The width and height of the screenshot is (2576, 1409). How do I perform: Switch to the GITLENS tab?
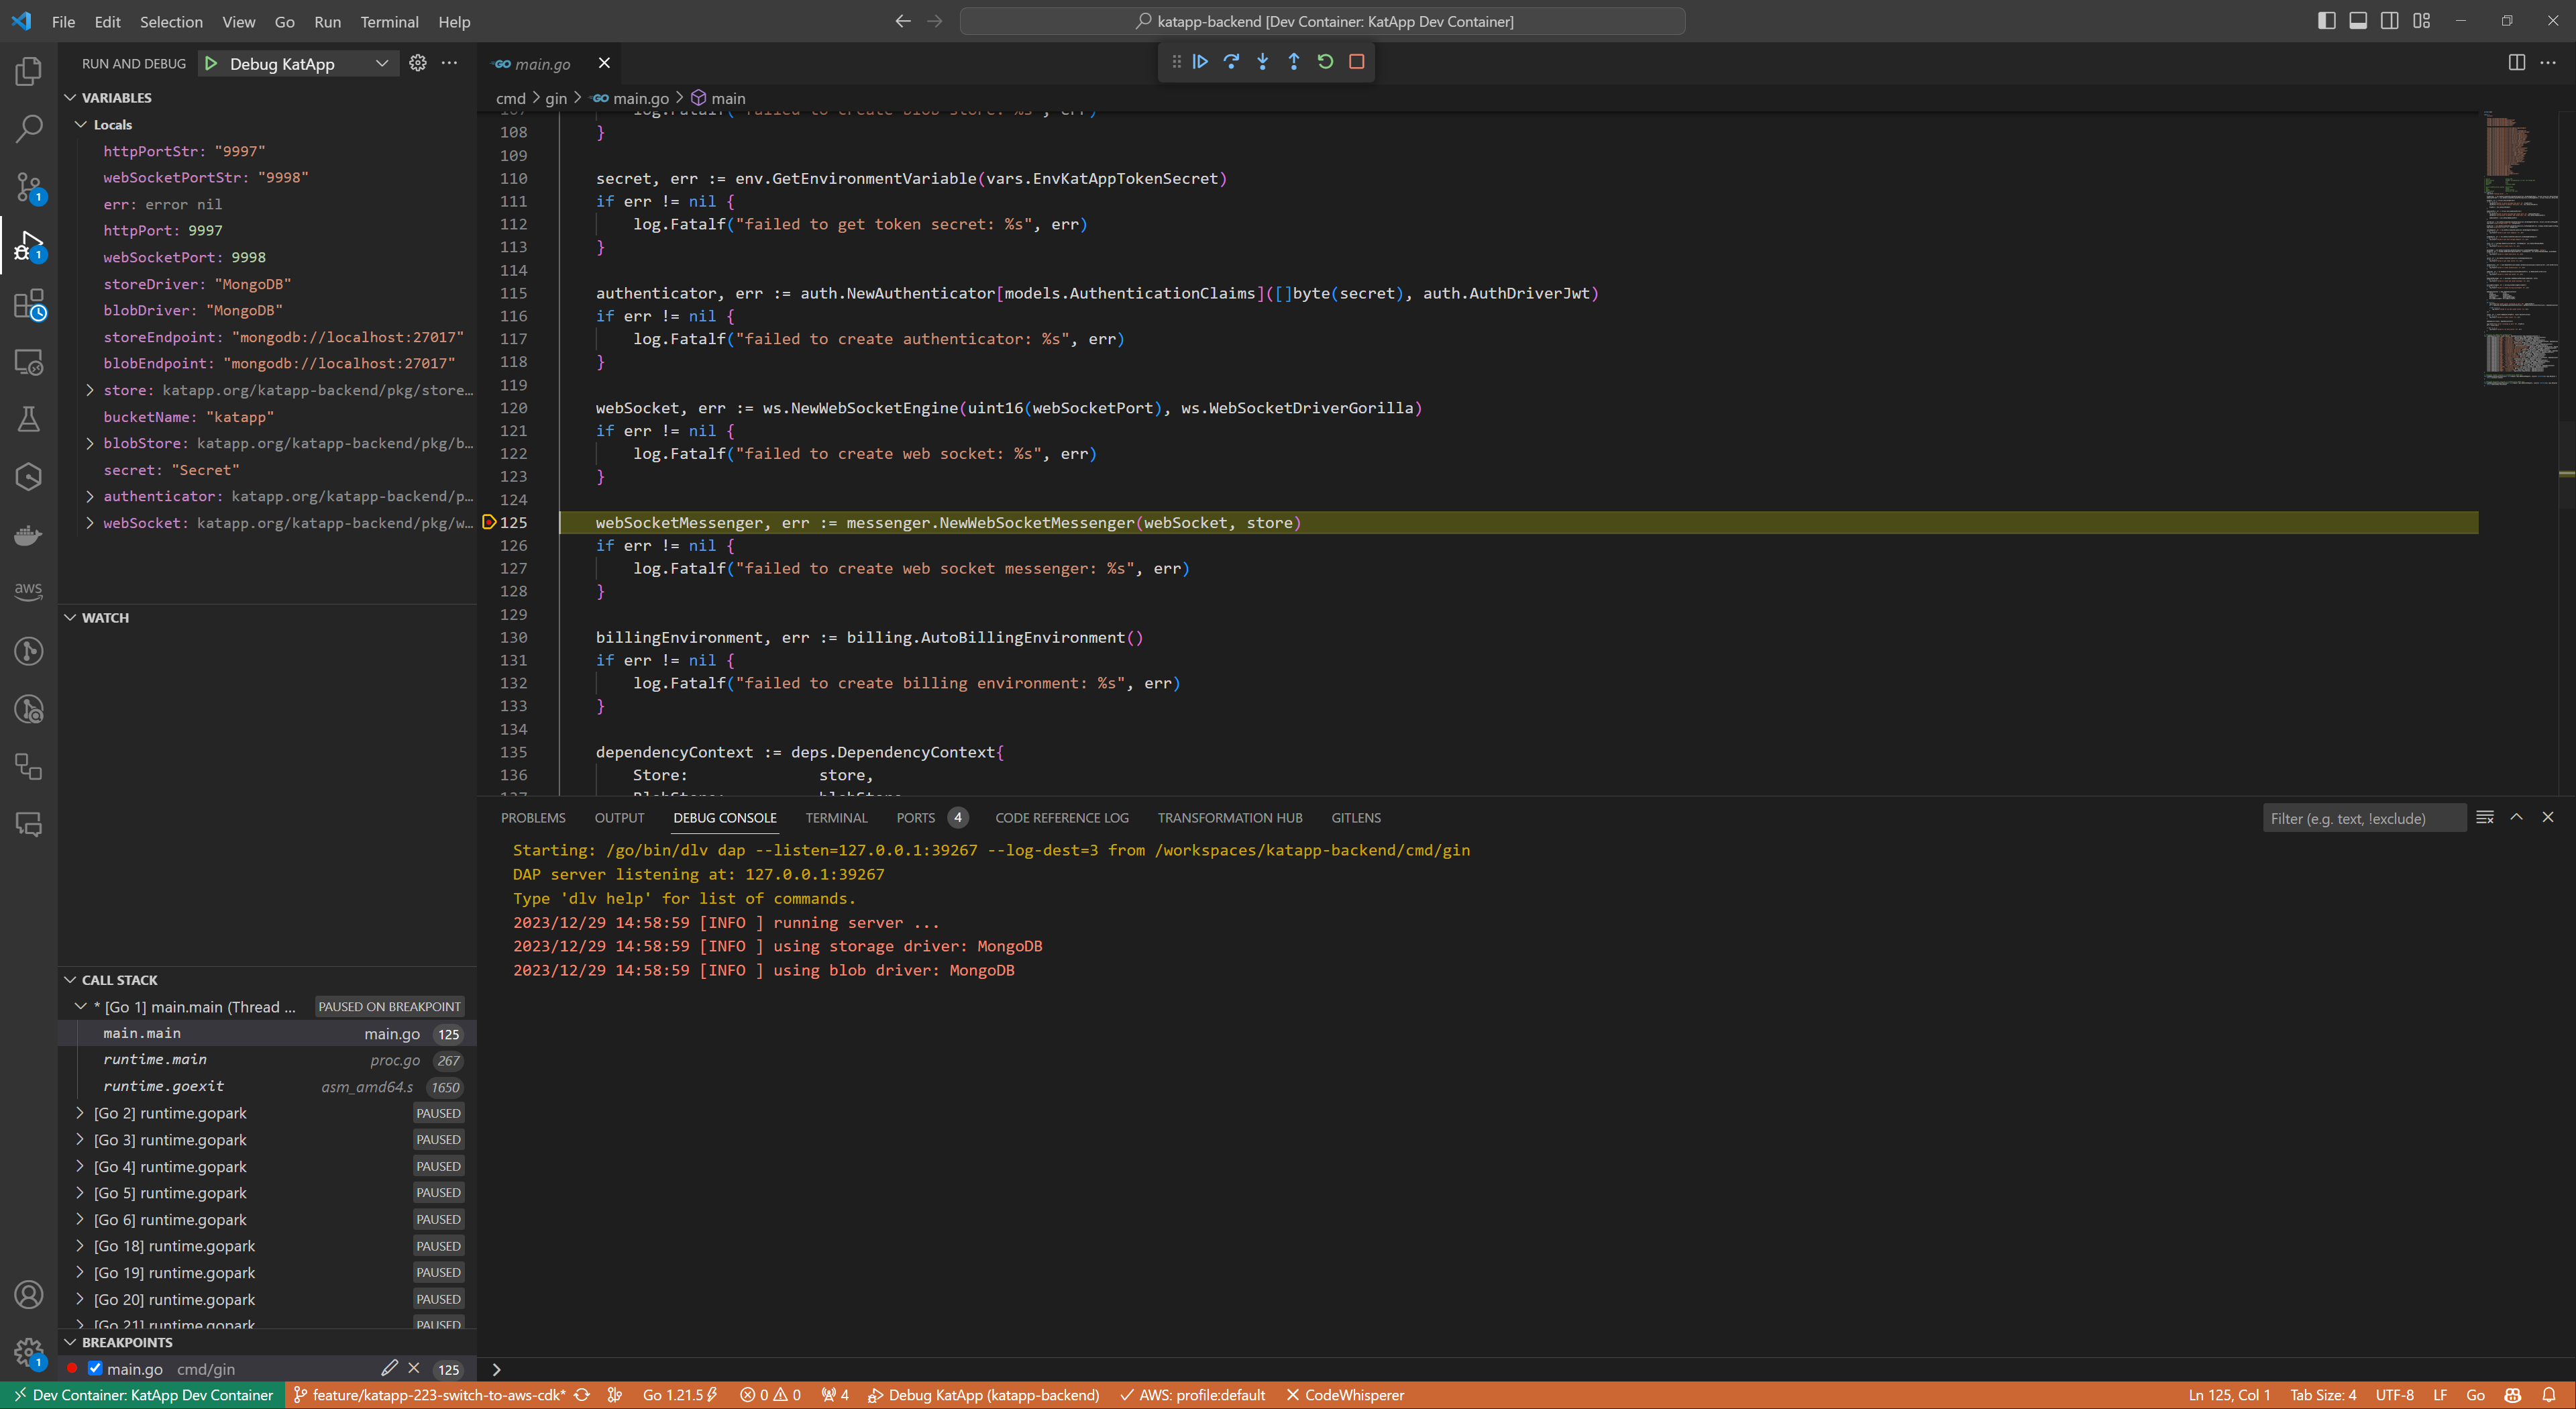tap(1355, 818)
